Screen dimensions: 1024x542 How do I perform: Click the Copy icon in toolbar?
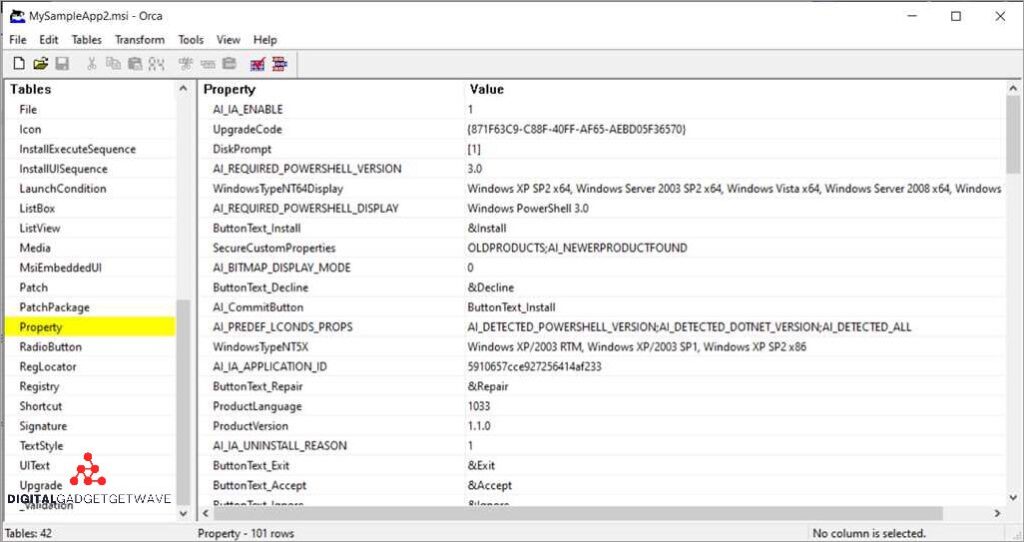pos(113,64)
